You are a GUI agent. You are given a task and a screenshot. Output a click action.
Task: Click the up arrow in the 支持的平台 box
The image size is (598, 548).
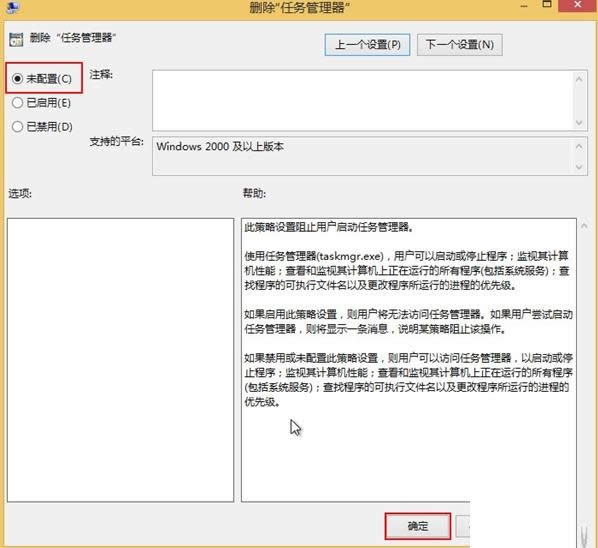[x=579, y=146]
